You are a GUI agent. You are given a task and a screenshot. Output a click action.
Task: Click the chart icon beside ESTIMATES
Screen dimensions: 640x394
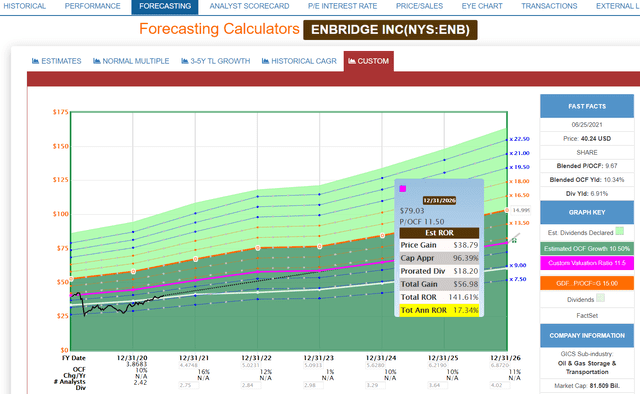tap(36, 61)
